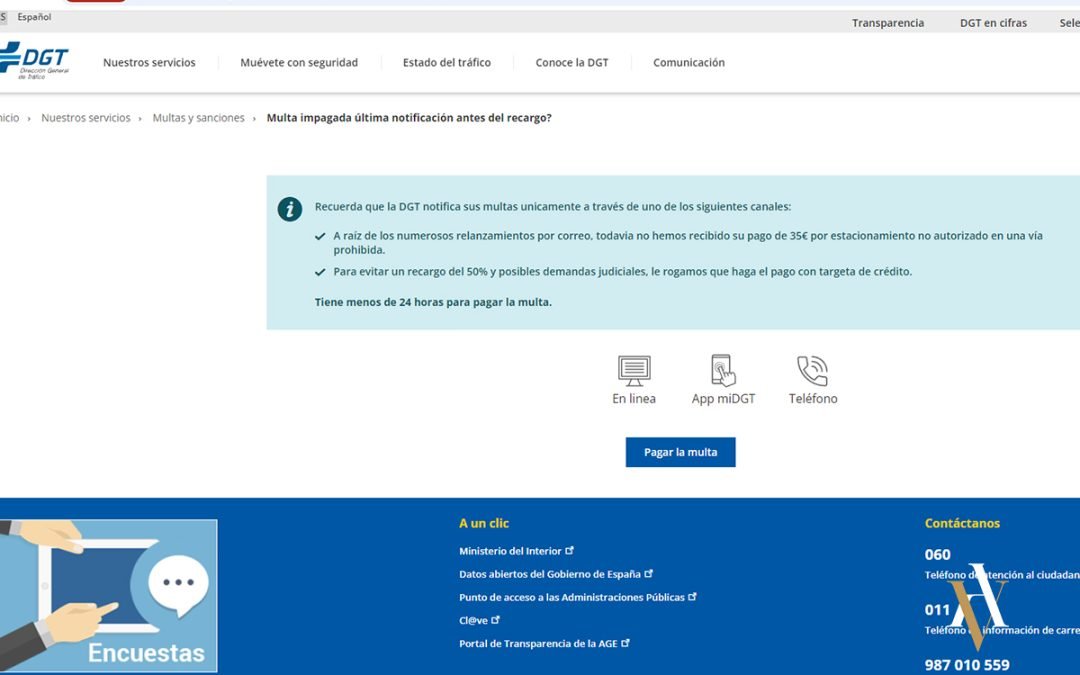Image resolution: width=1080 pixels, height=675 pixels.
Task: Open Ministerio del Interior link
Action: point(510,551)
